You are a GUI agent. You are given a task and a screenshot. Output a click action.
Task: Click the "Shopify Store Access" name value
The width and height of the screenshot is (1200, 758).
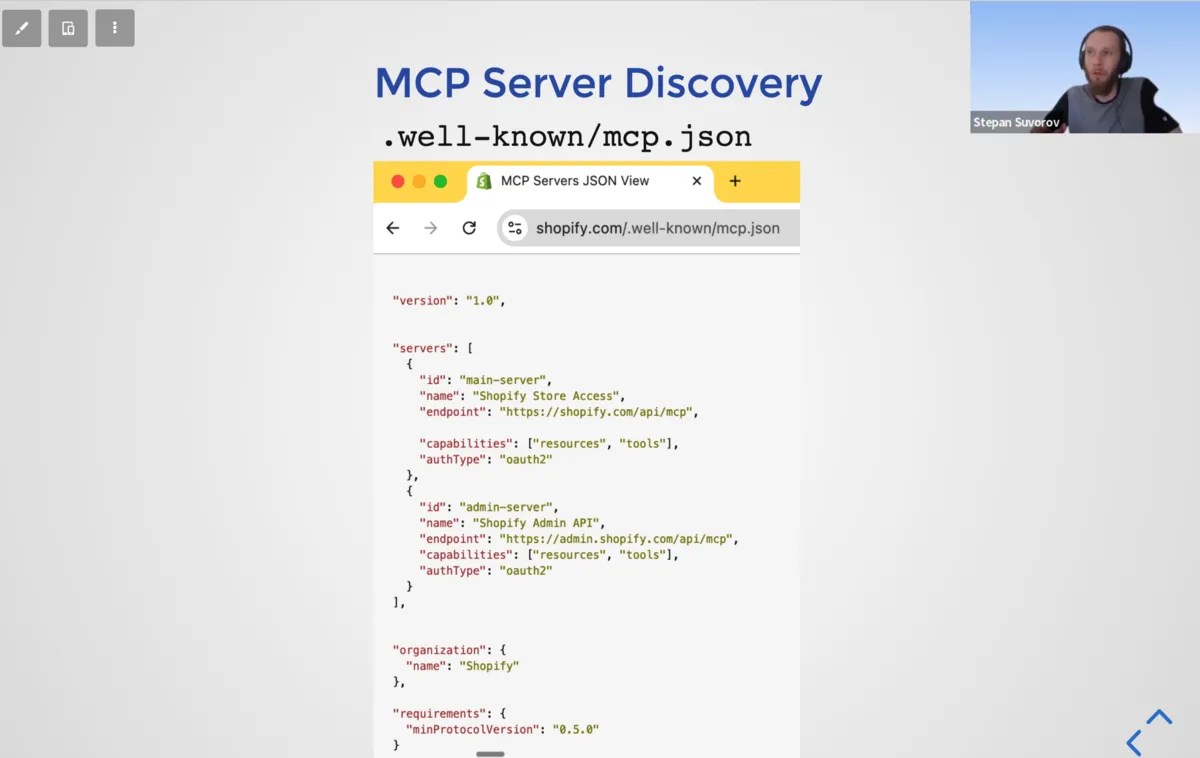pyautogui.click(x=546, y=396)
